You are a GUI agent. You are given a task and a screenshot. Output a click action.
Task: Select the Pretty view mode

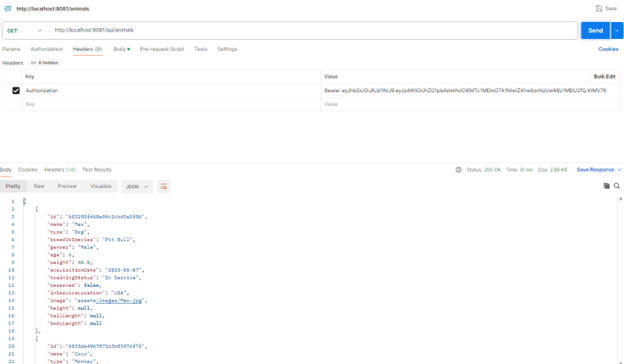pyautogui.click(x=13, y=186)
